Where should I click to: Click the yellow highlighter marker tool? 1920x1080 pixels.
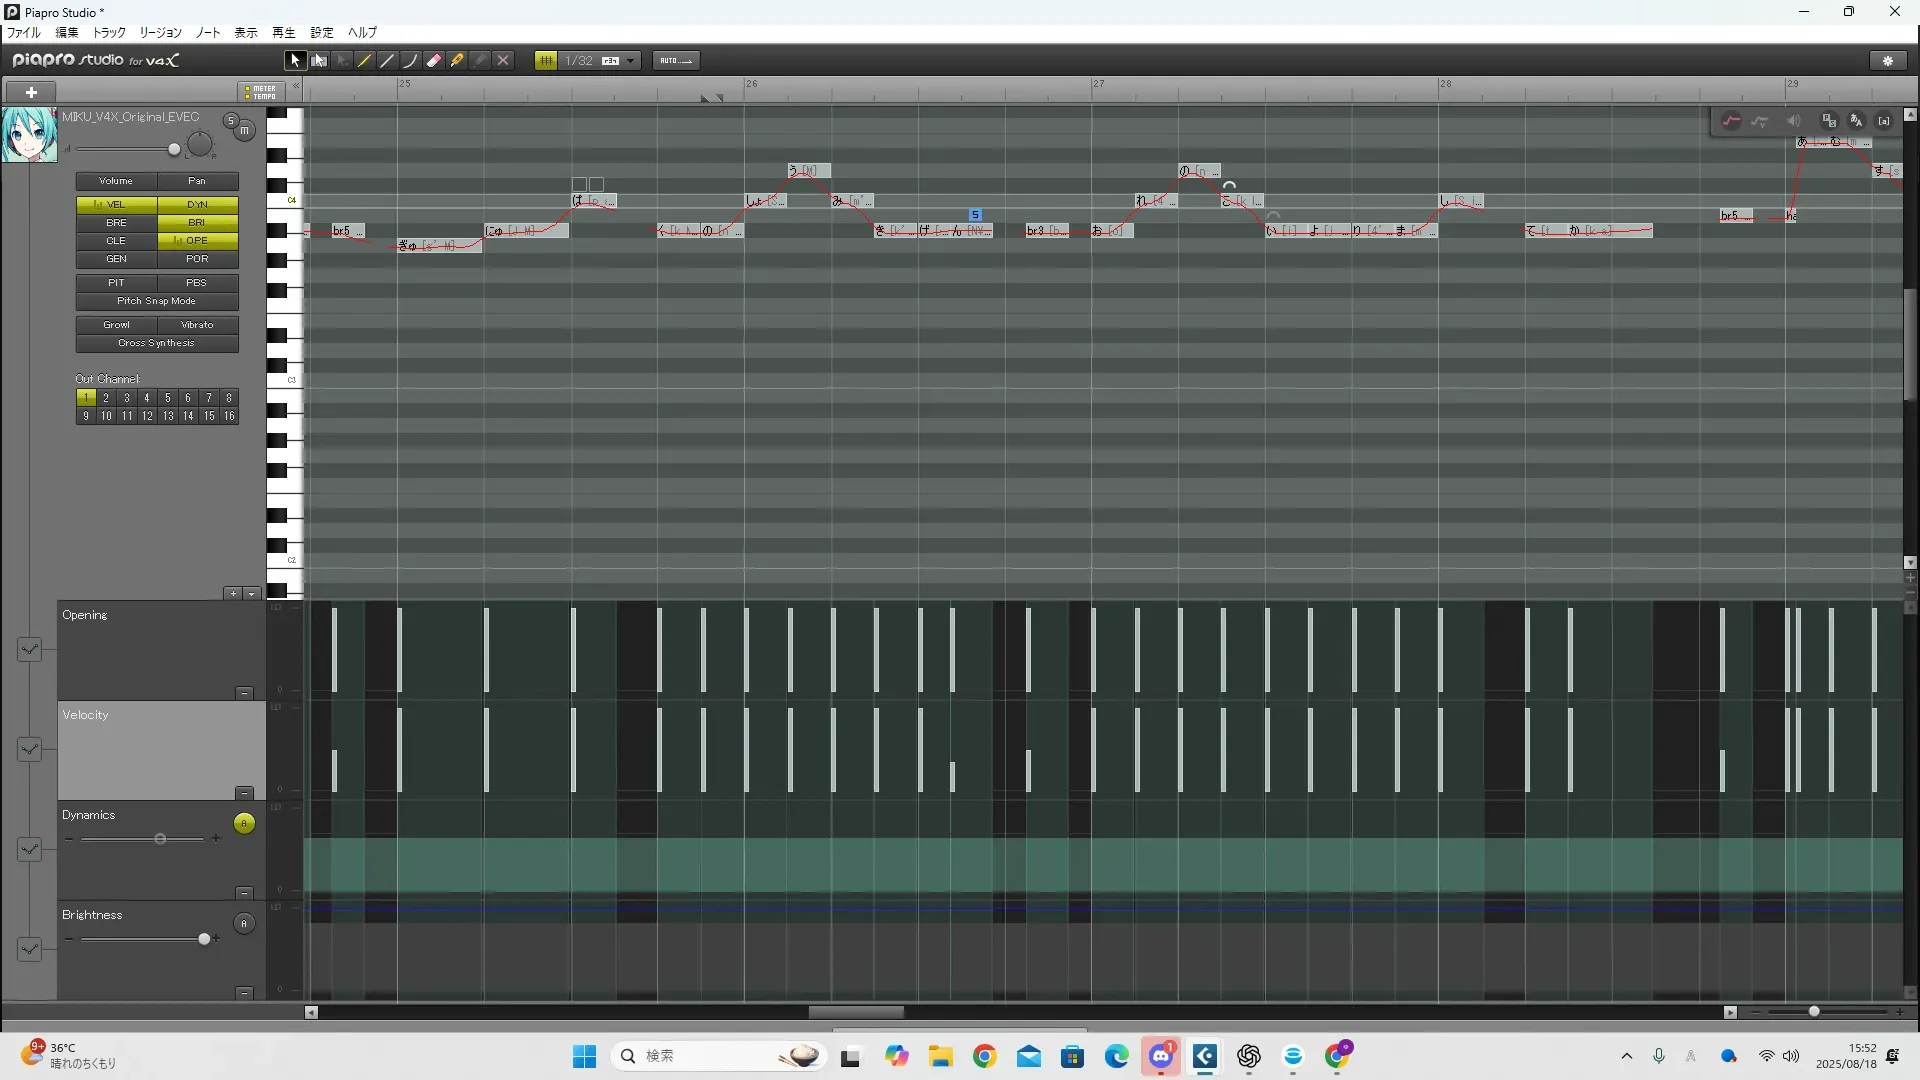[x=457, y=61]
